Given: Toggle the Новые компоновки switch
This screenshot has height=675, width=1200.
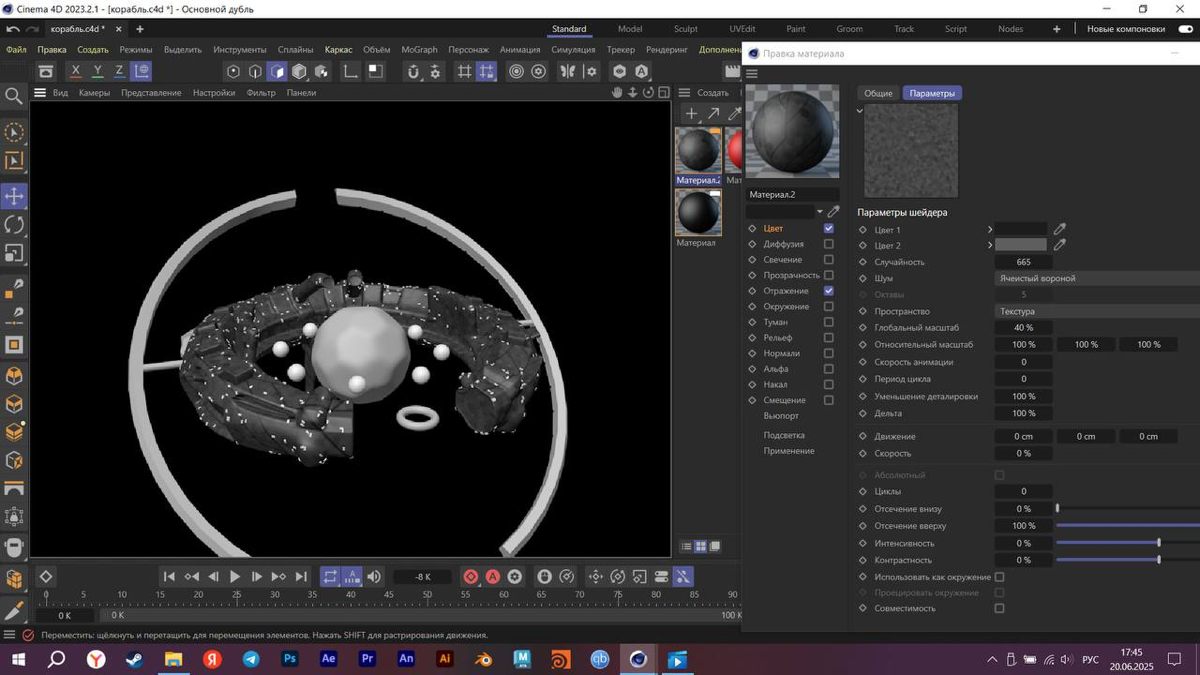Looking at the screenshot, I should 1186,29.
